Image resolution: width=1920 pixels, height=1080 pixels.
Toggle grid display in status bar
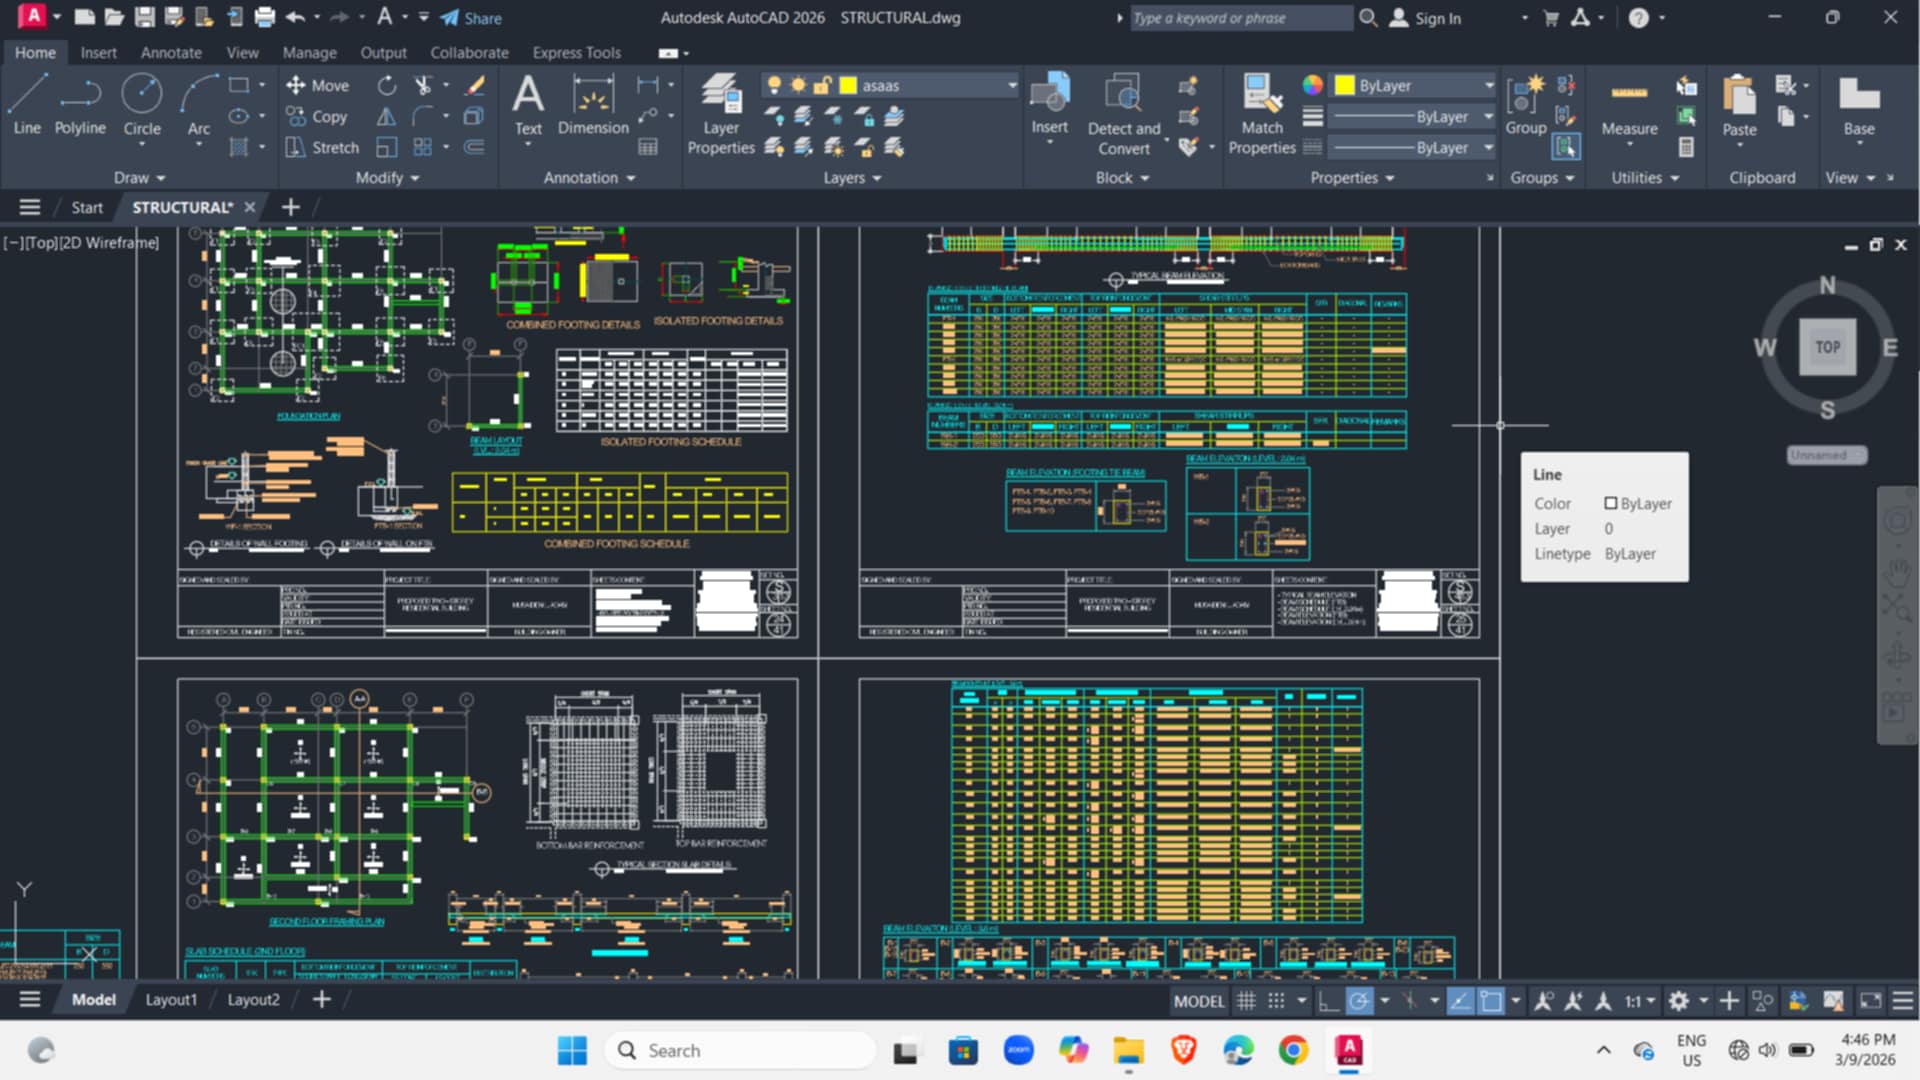point(1246,1001)
